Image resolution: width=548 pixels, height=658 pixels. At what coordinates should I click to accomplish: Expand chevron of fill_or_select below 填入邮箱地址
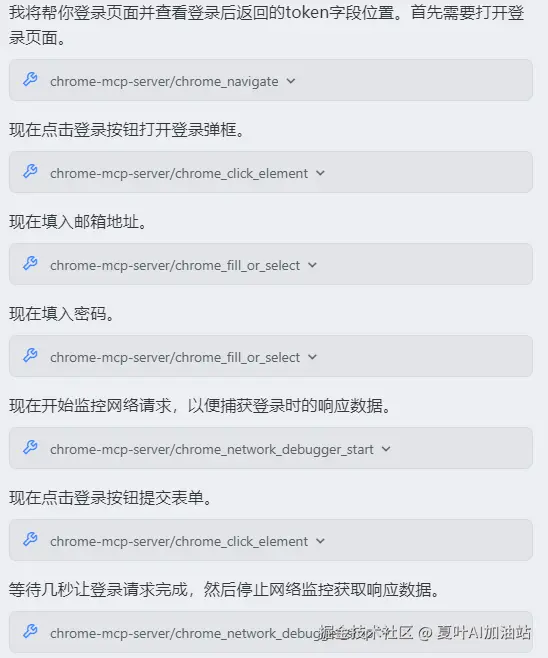(x=312, y=265)
